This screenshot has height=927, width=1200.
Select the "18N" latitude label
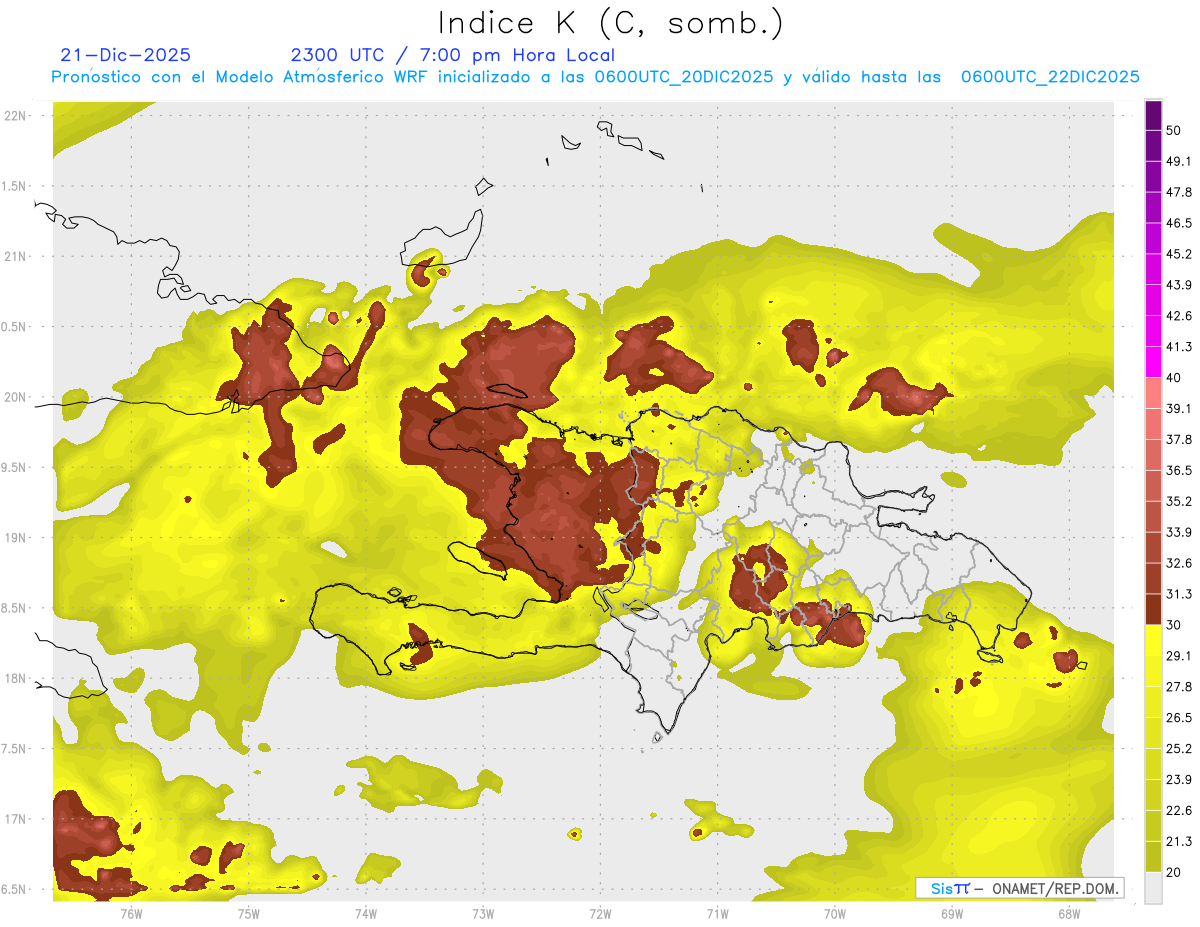16,678
